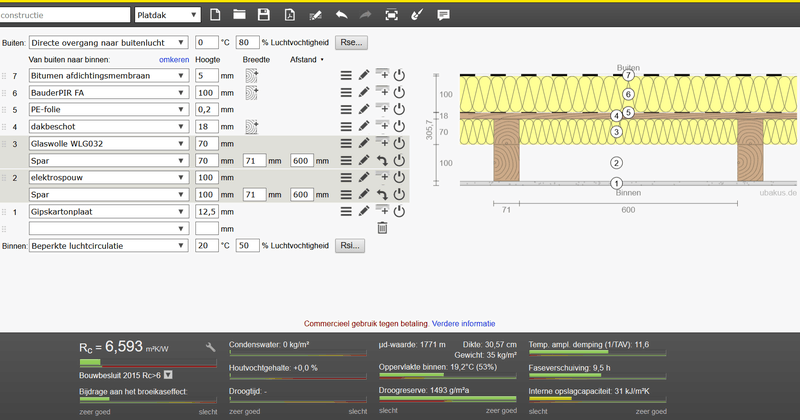Viewport: 800px width, 420px height.
Task: Add hatch pattern to dakbeschot layer
Action: tap(252, 127)
